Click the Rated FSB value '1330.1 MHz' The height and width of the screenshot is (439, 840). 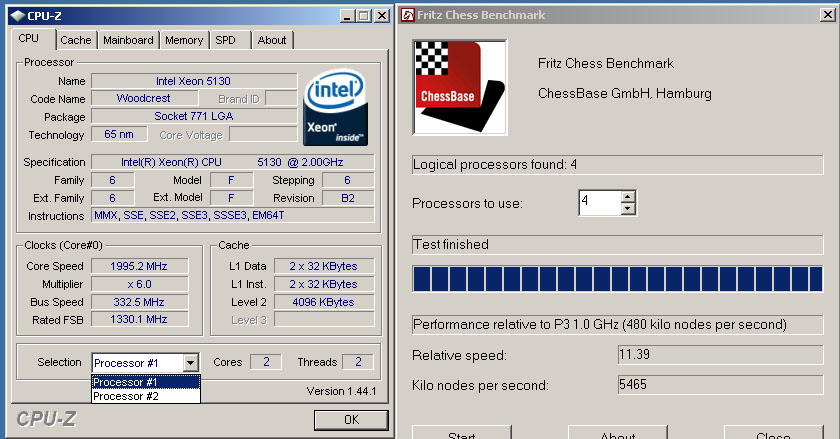(139, 319)
